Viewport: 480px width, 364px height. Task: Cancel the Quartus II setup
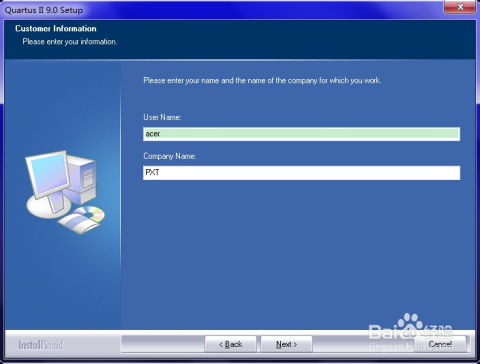pyautogui.click(x=440, y=344)
